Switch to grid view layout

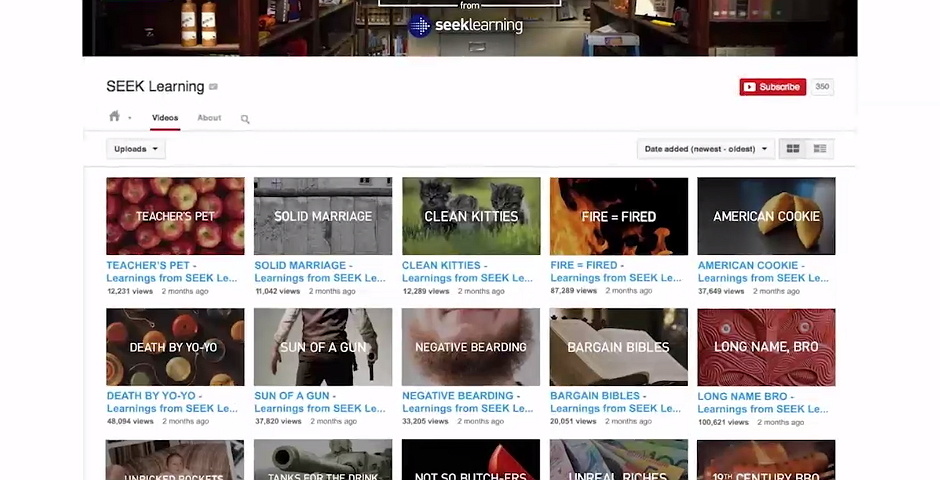[x=793, y=149]
